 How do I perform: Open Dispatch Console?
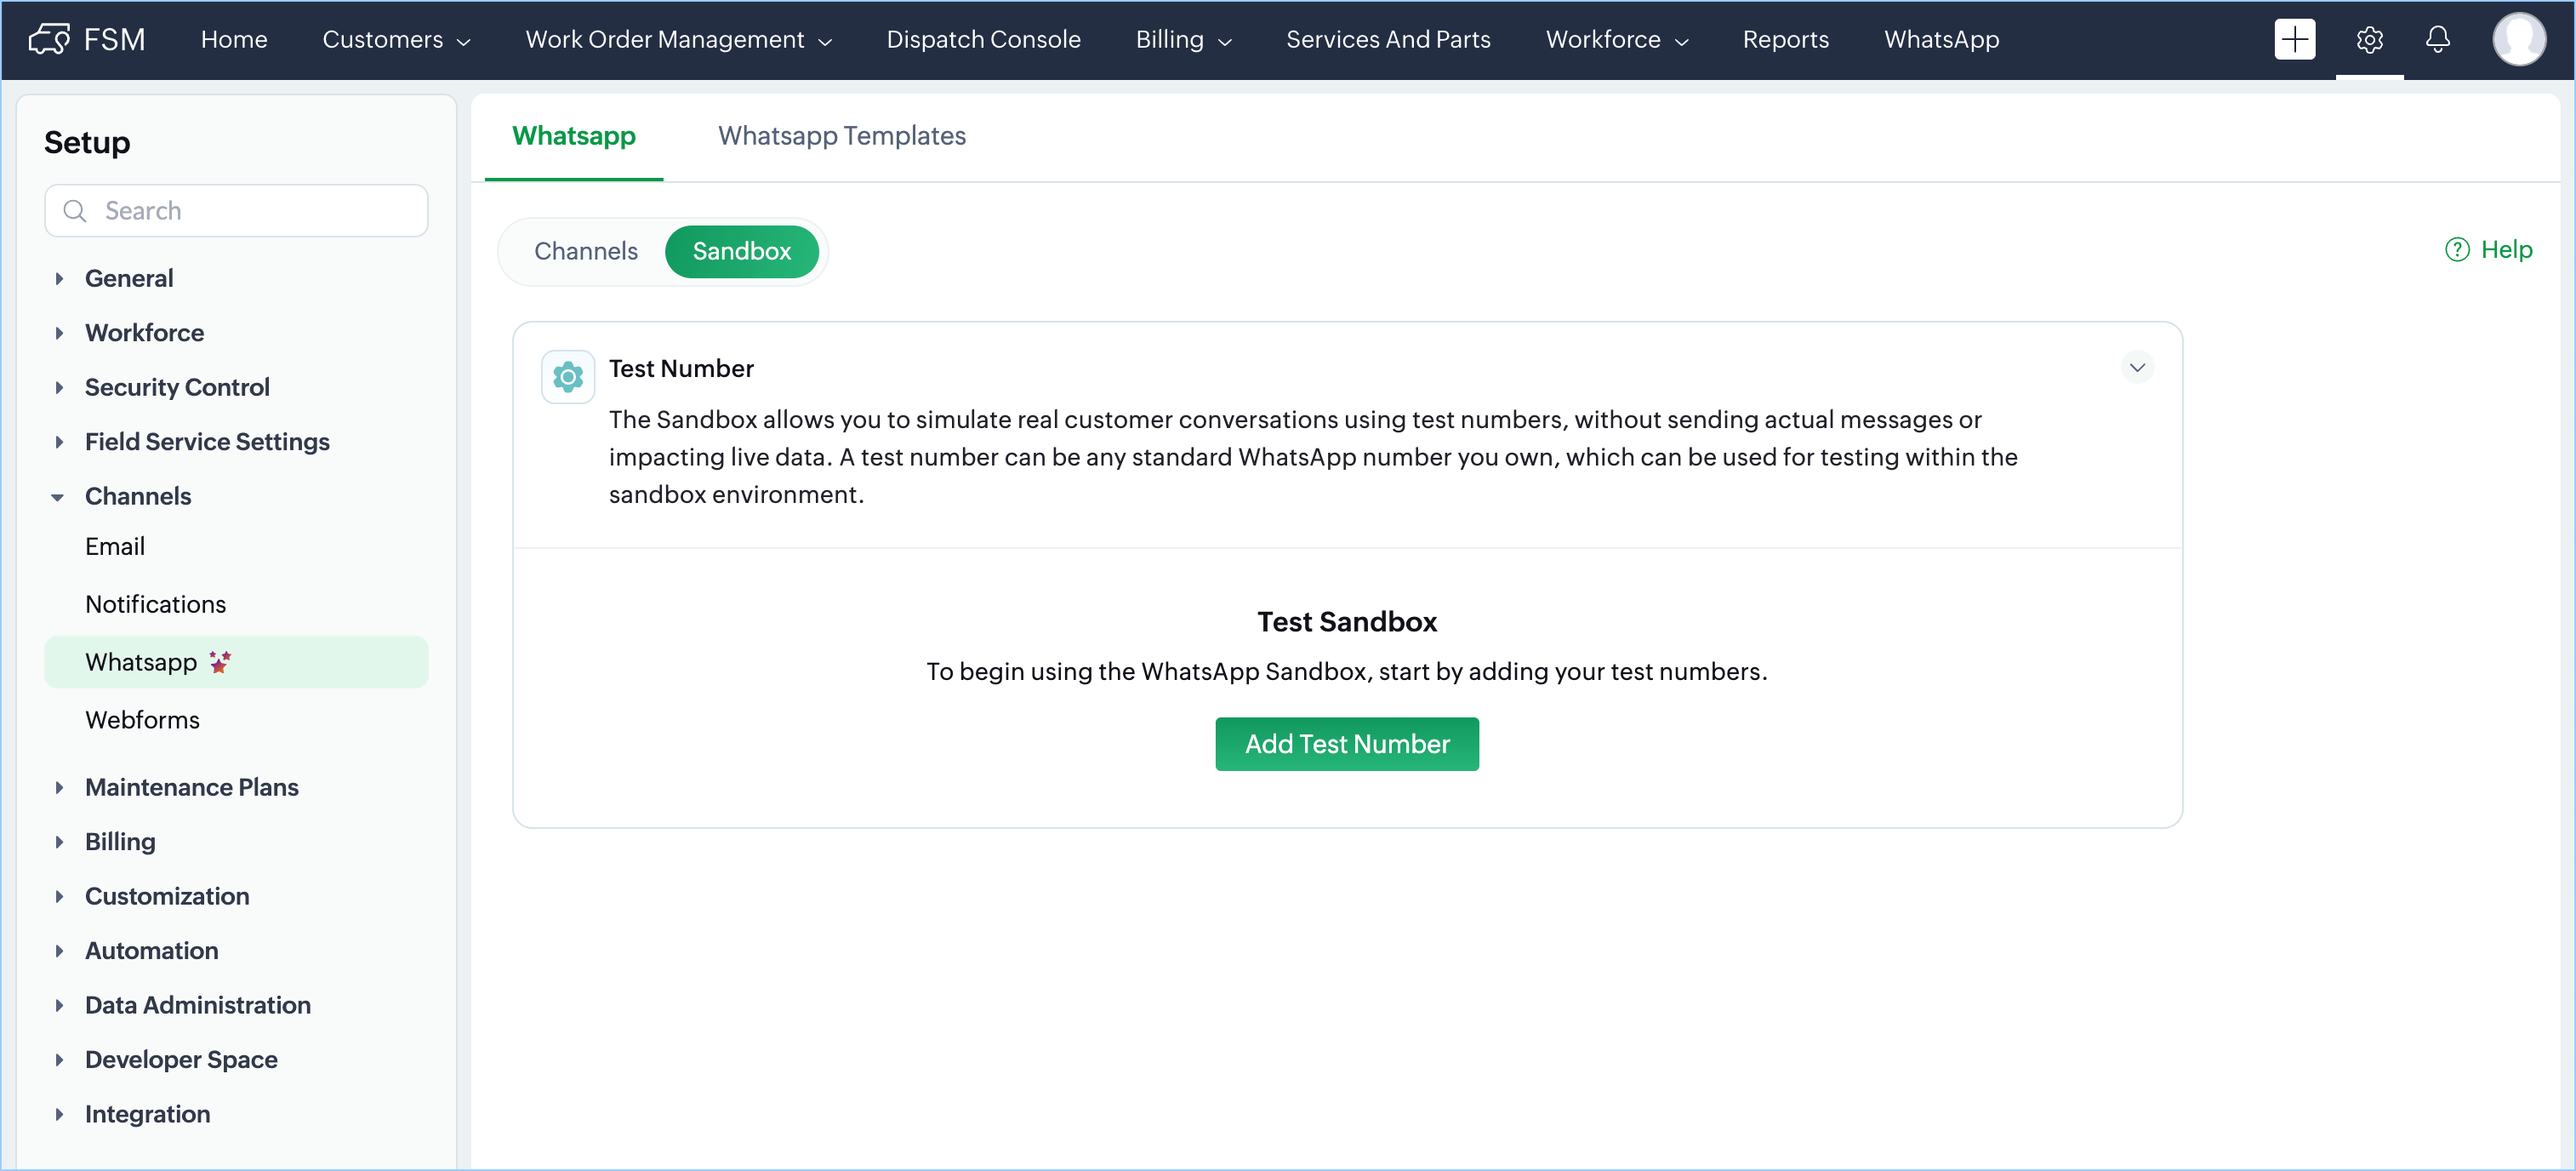pyautogui.click(x=983, y=39)
